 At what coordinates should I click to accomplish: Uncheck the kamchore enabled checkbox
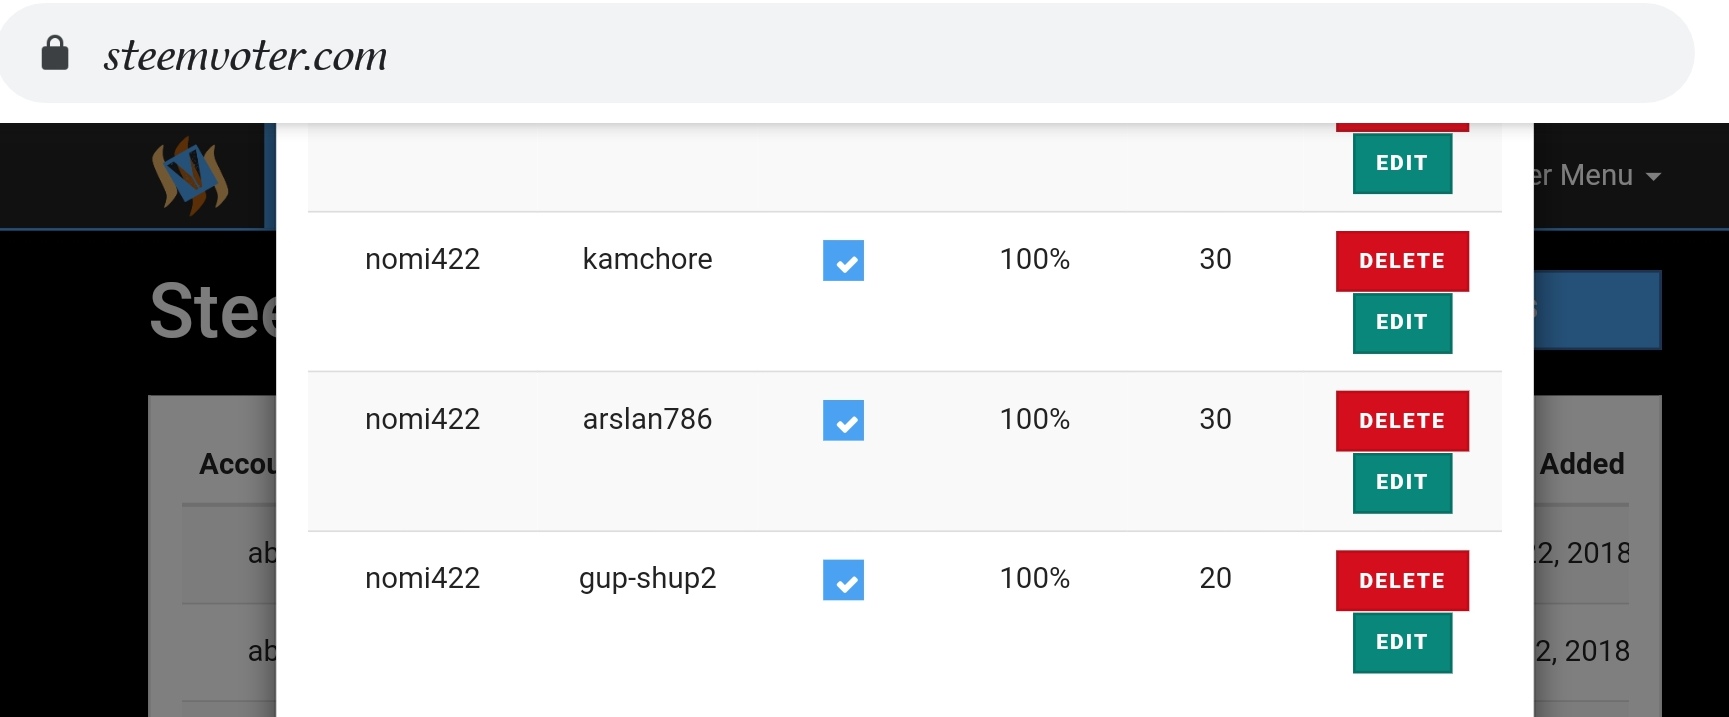843,261
